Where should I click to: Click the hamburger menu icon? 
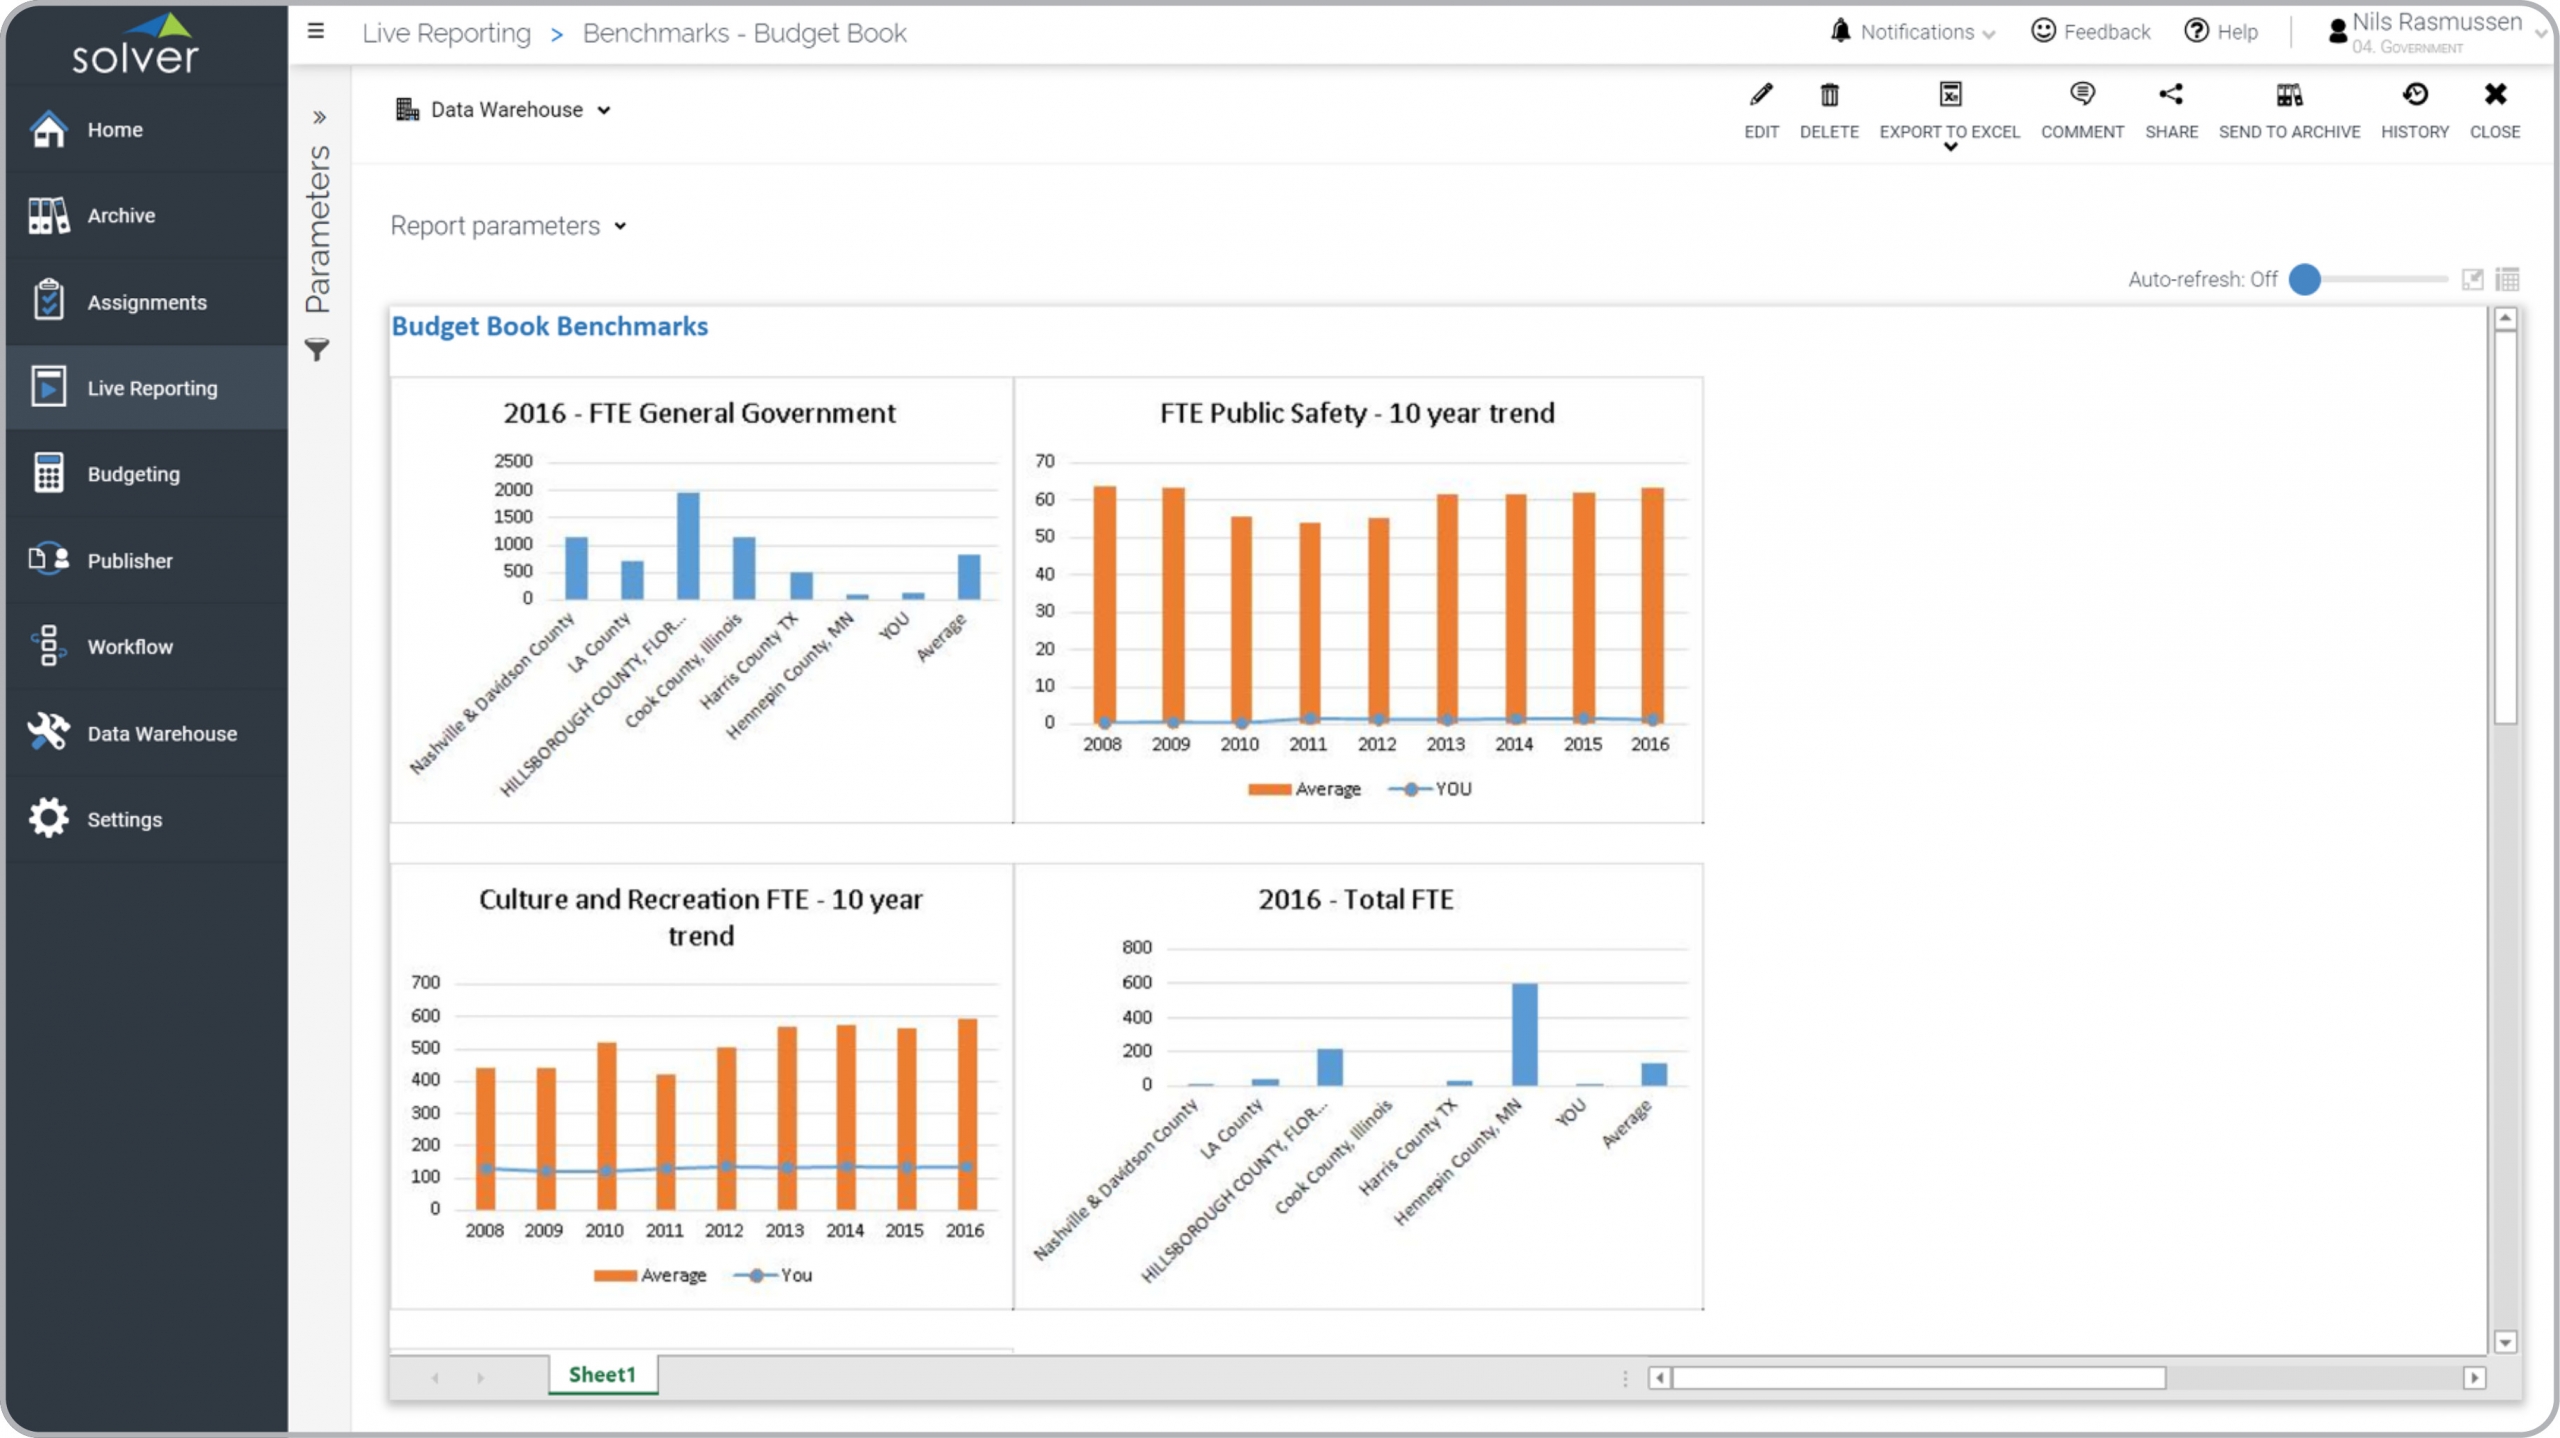coord(316,32)
